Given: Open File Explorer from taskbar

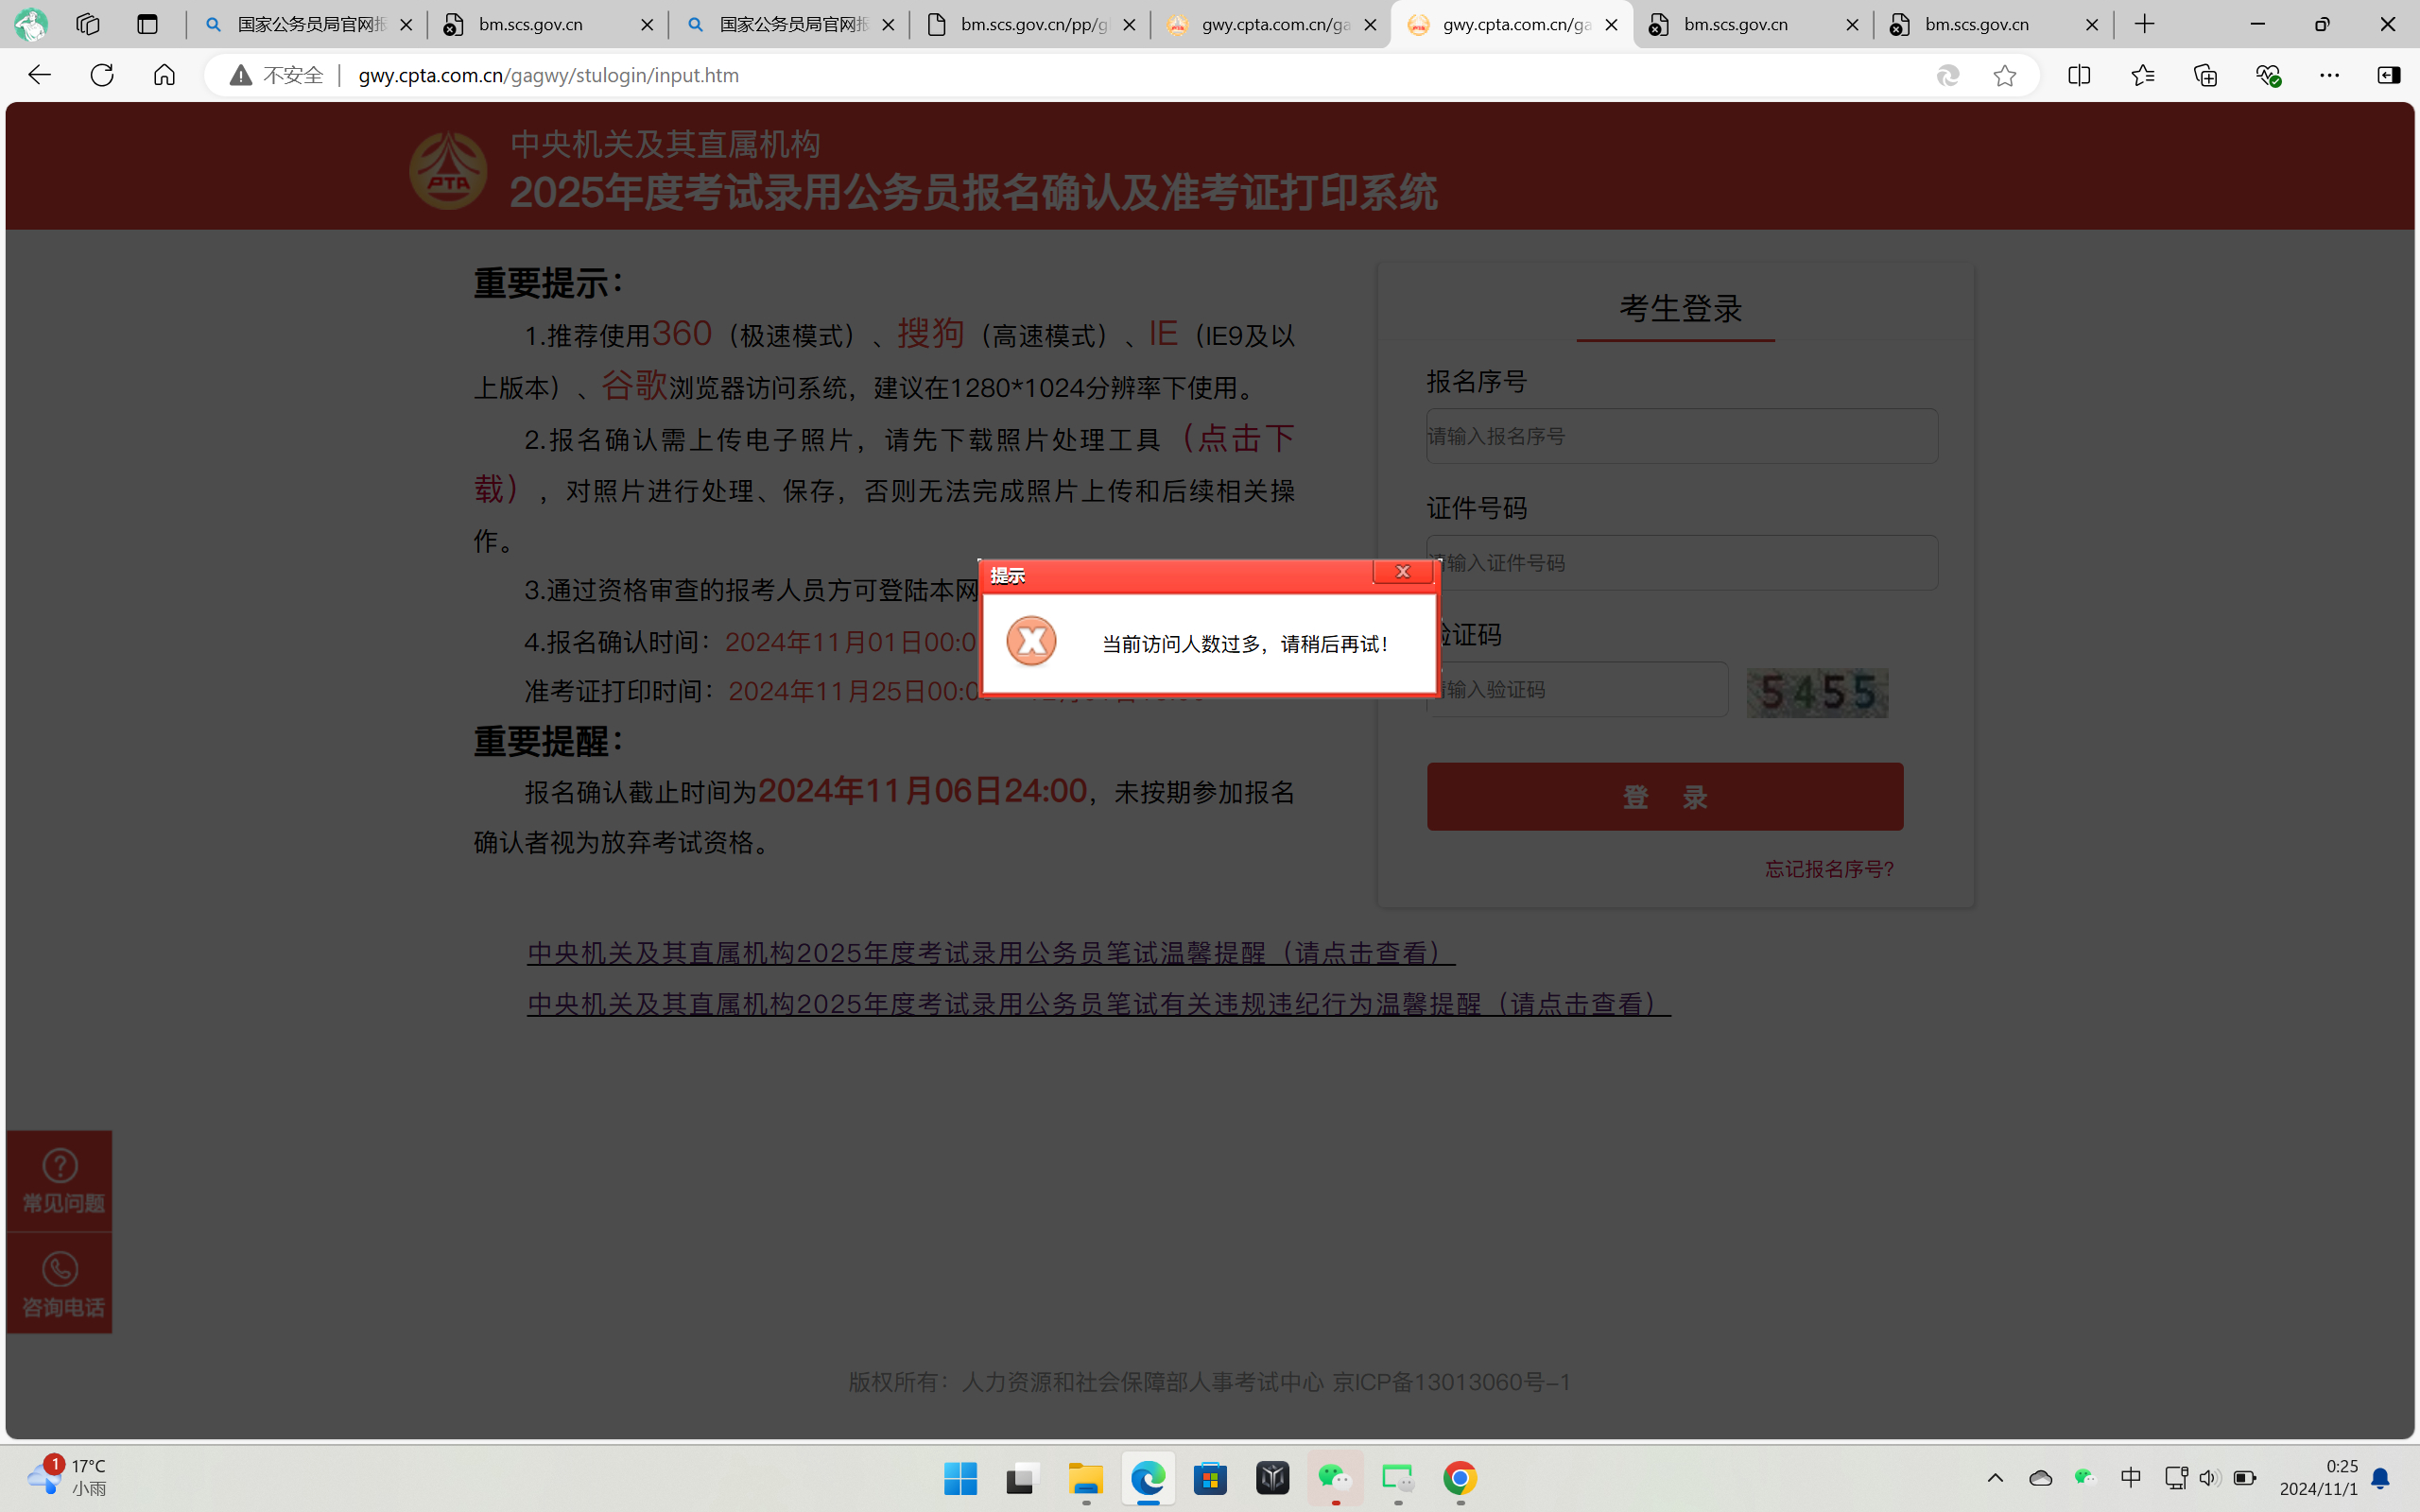Looking at the screenshot, I should 1085,1478.
